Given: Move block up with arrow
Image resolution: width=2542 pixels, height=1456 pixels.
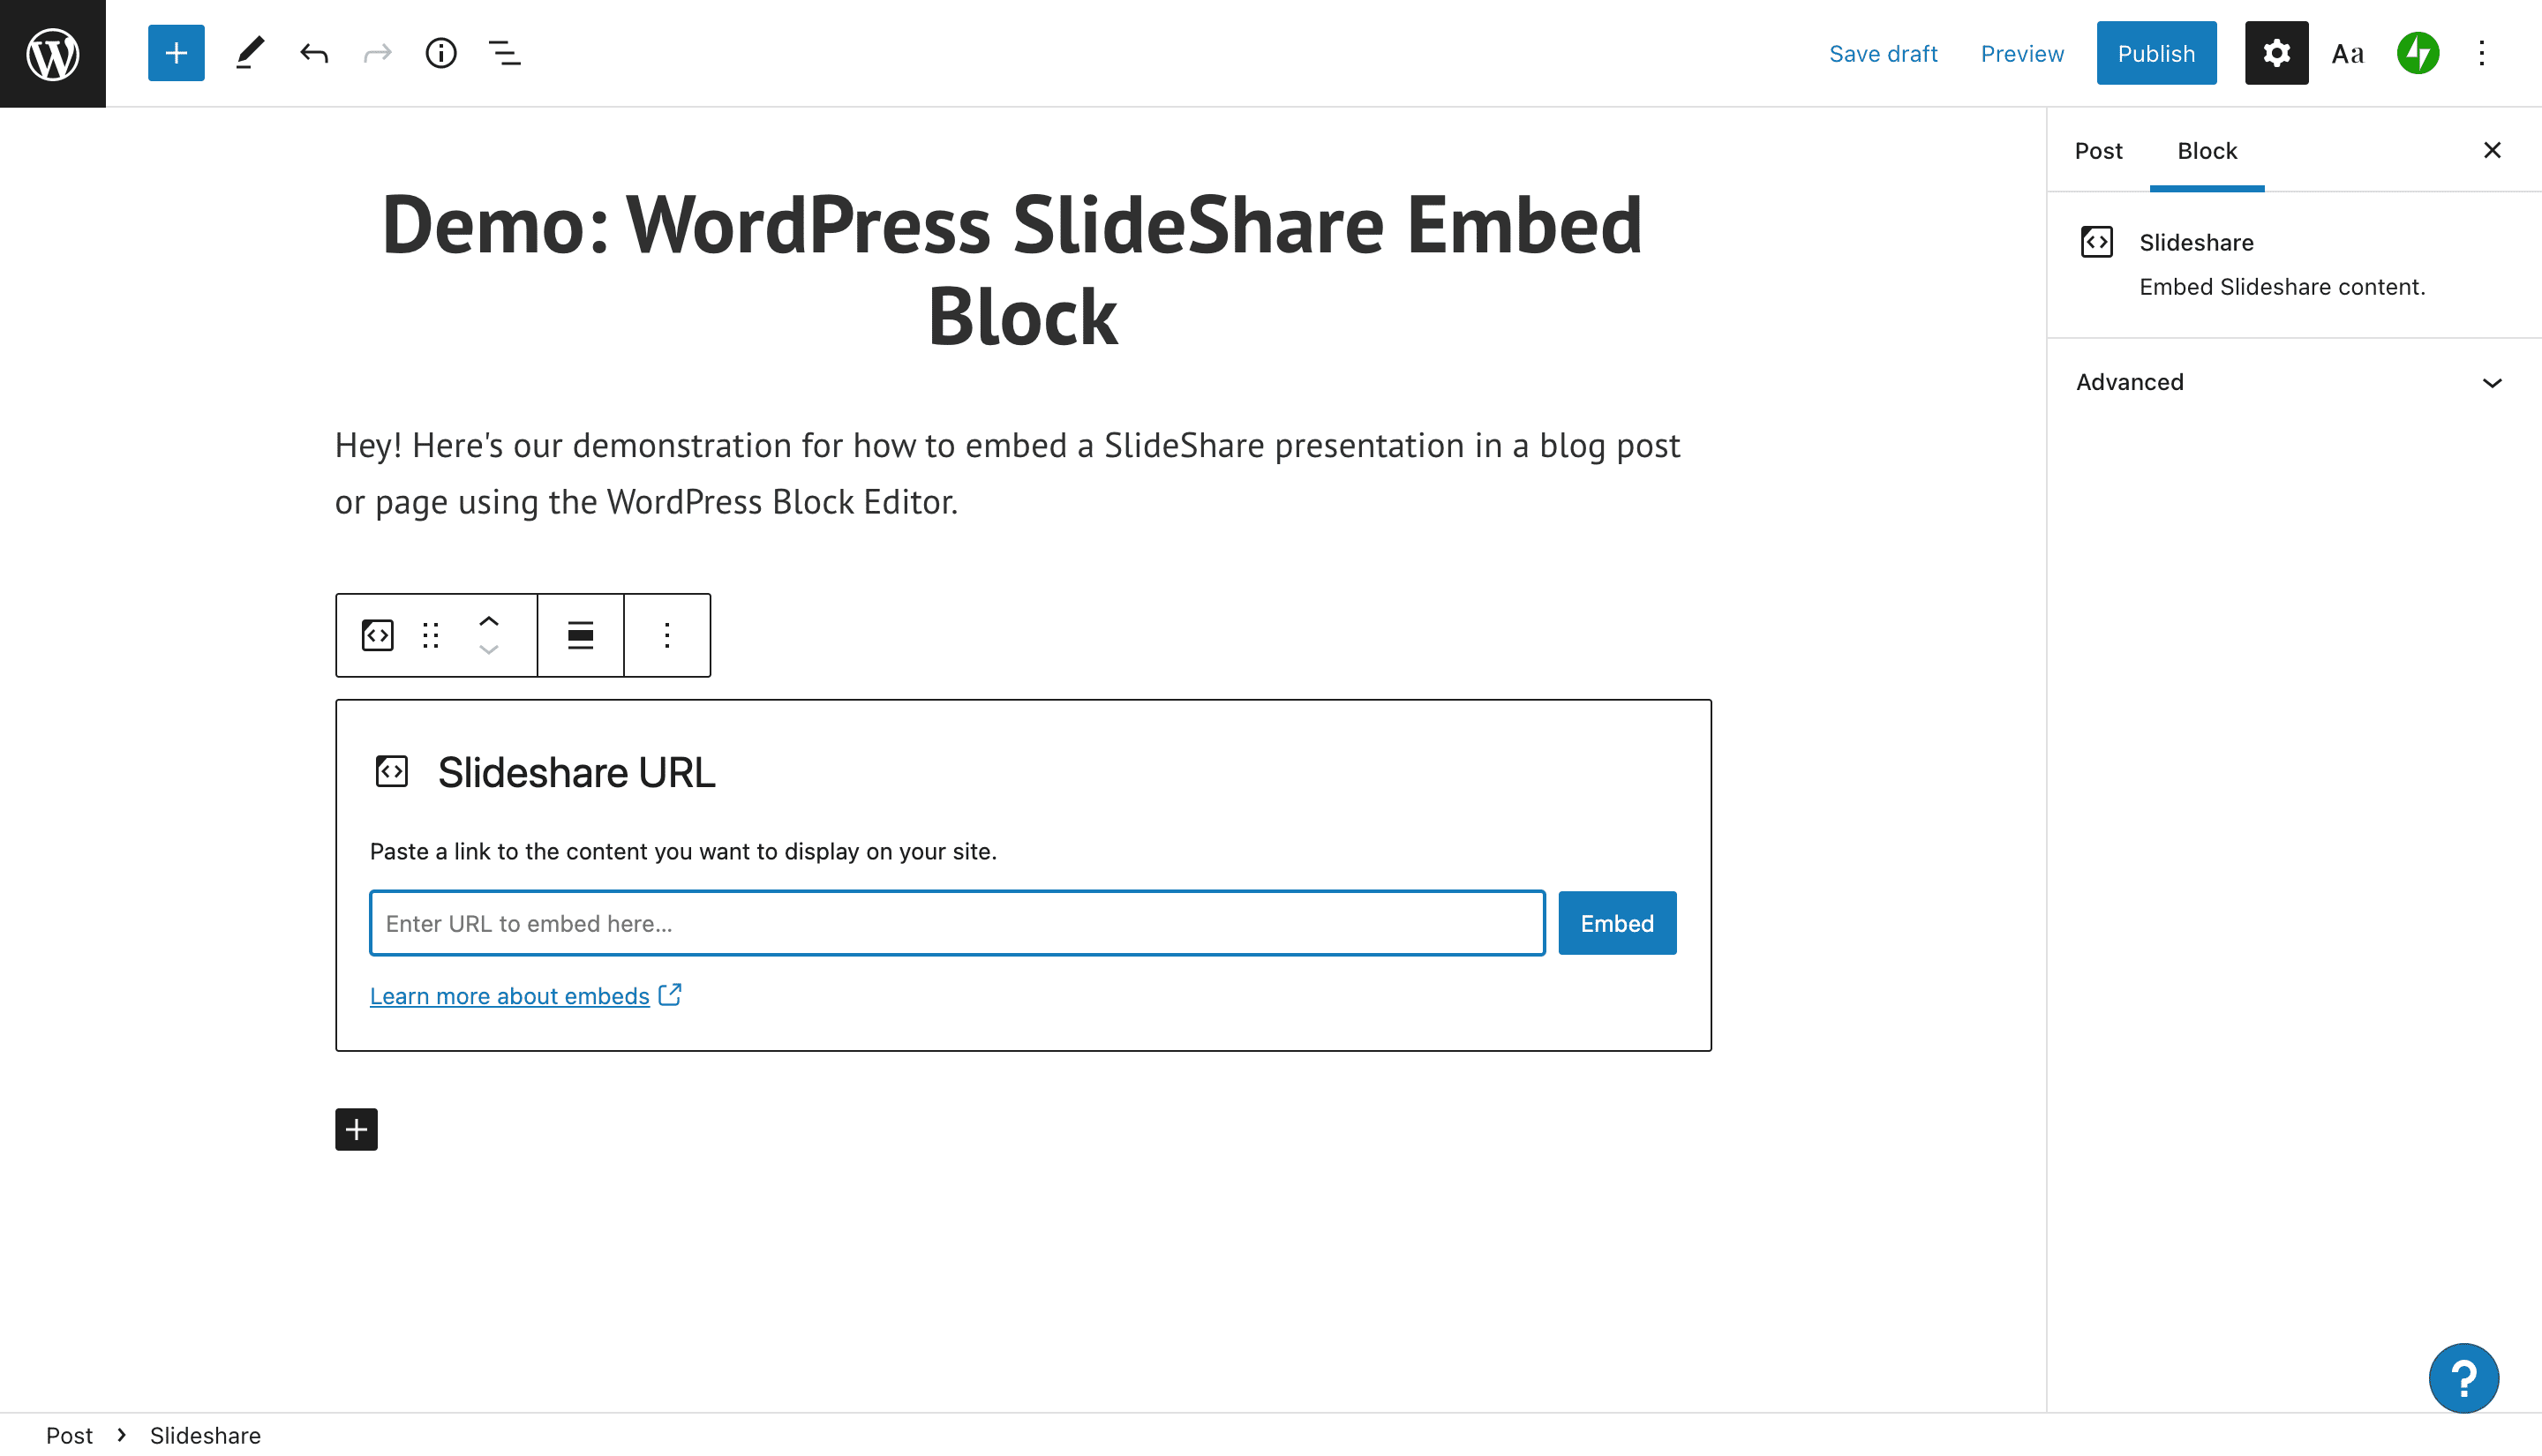Looking at the screenshot, I should [x=488, y=621].
